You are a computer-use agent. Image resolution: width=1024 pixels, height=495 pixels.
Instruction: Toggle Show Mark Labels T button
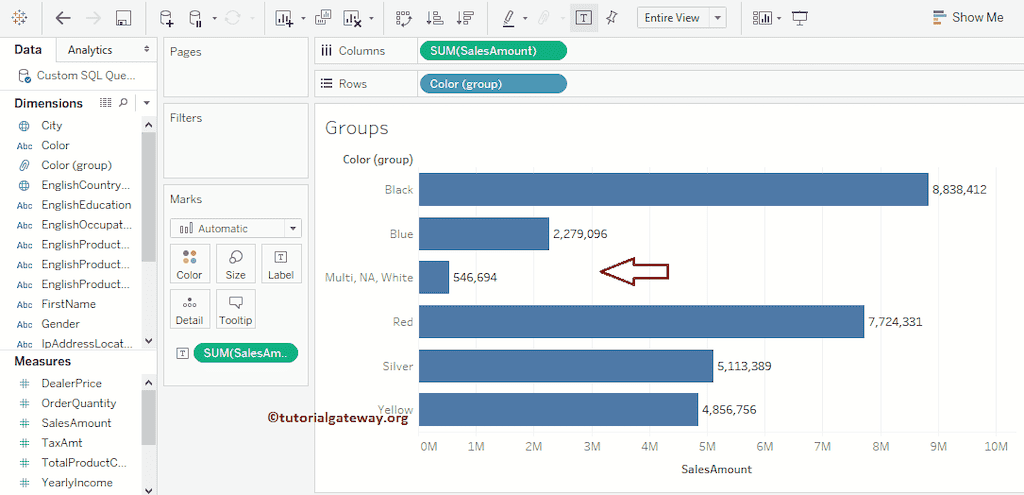584,18
